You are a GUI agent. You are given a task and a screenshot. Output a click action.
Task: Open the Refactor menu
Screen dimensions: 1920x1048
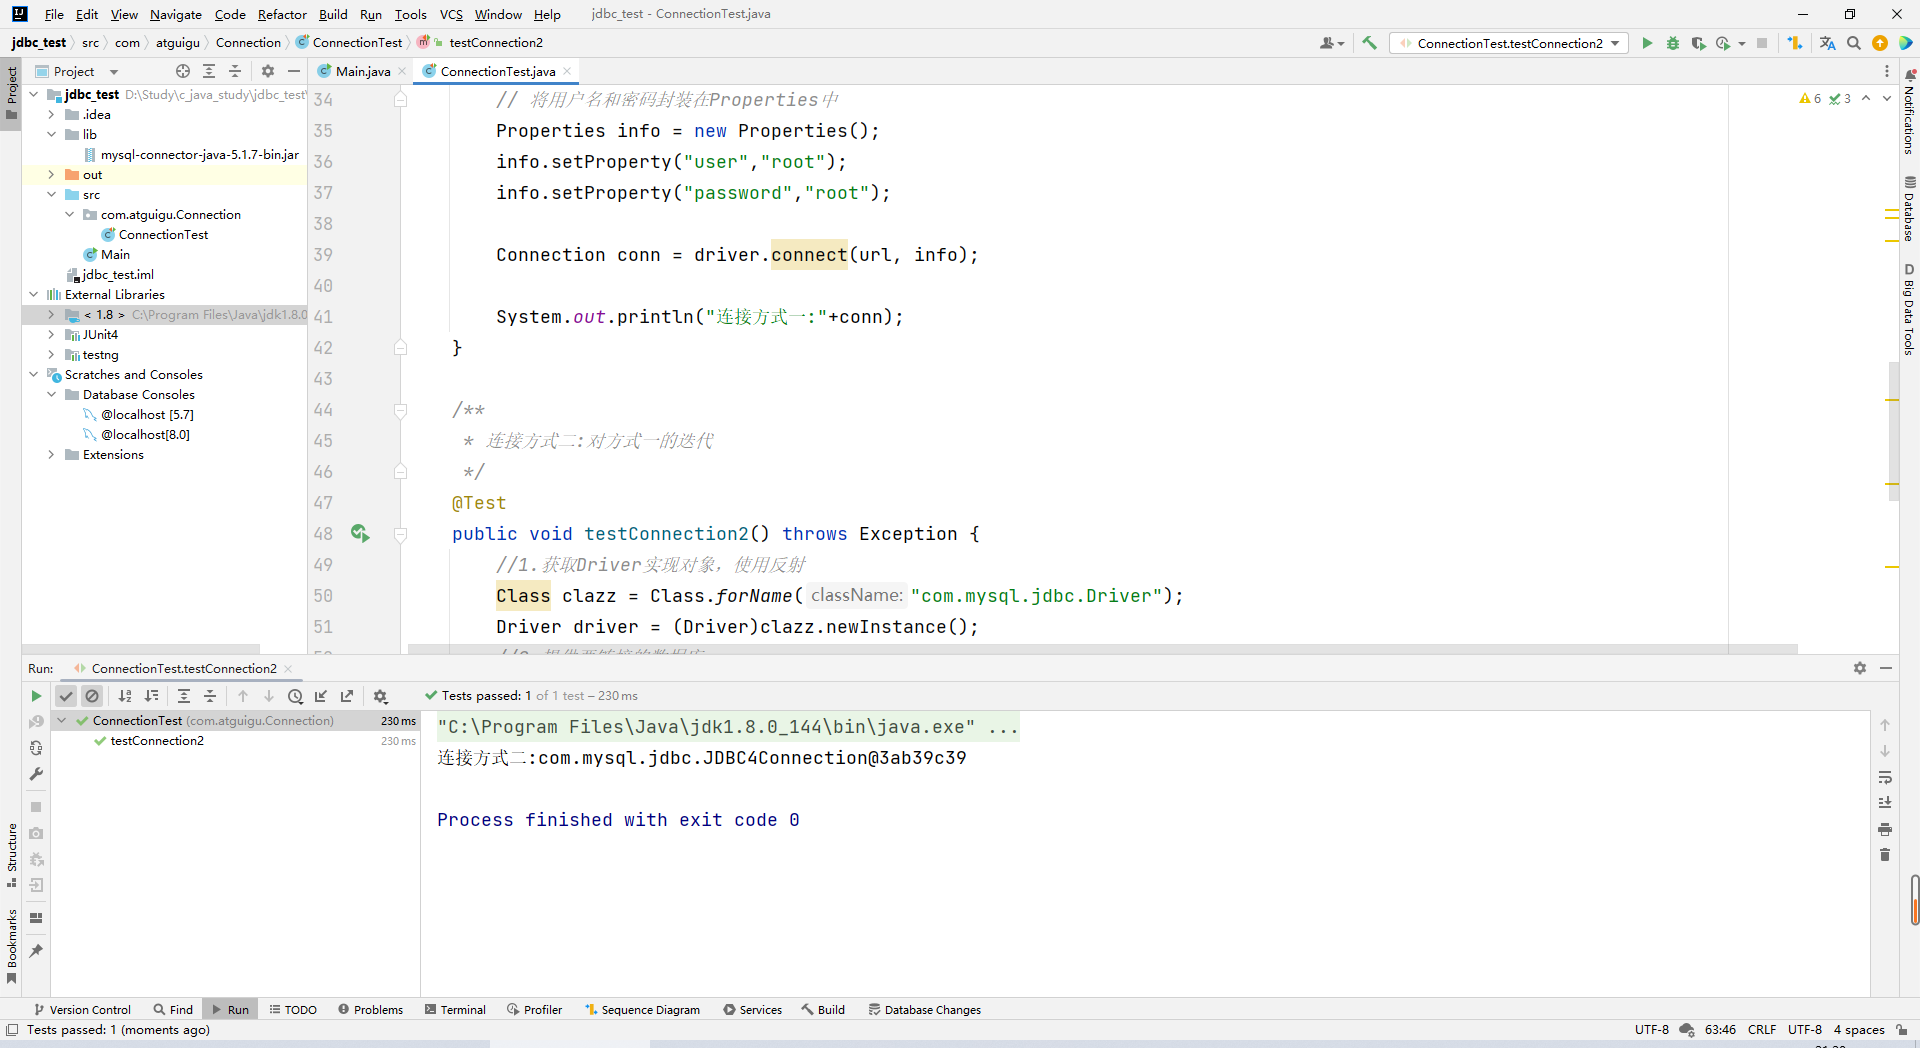click(x=282, y=14)
